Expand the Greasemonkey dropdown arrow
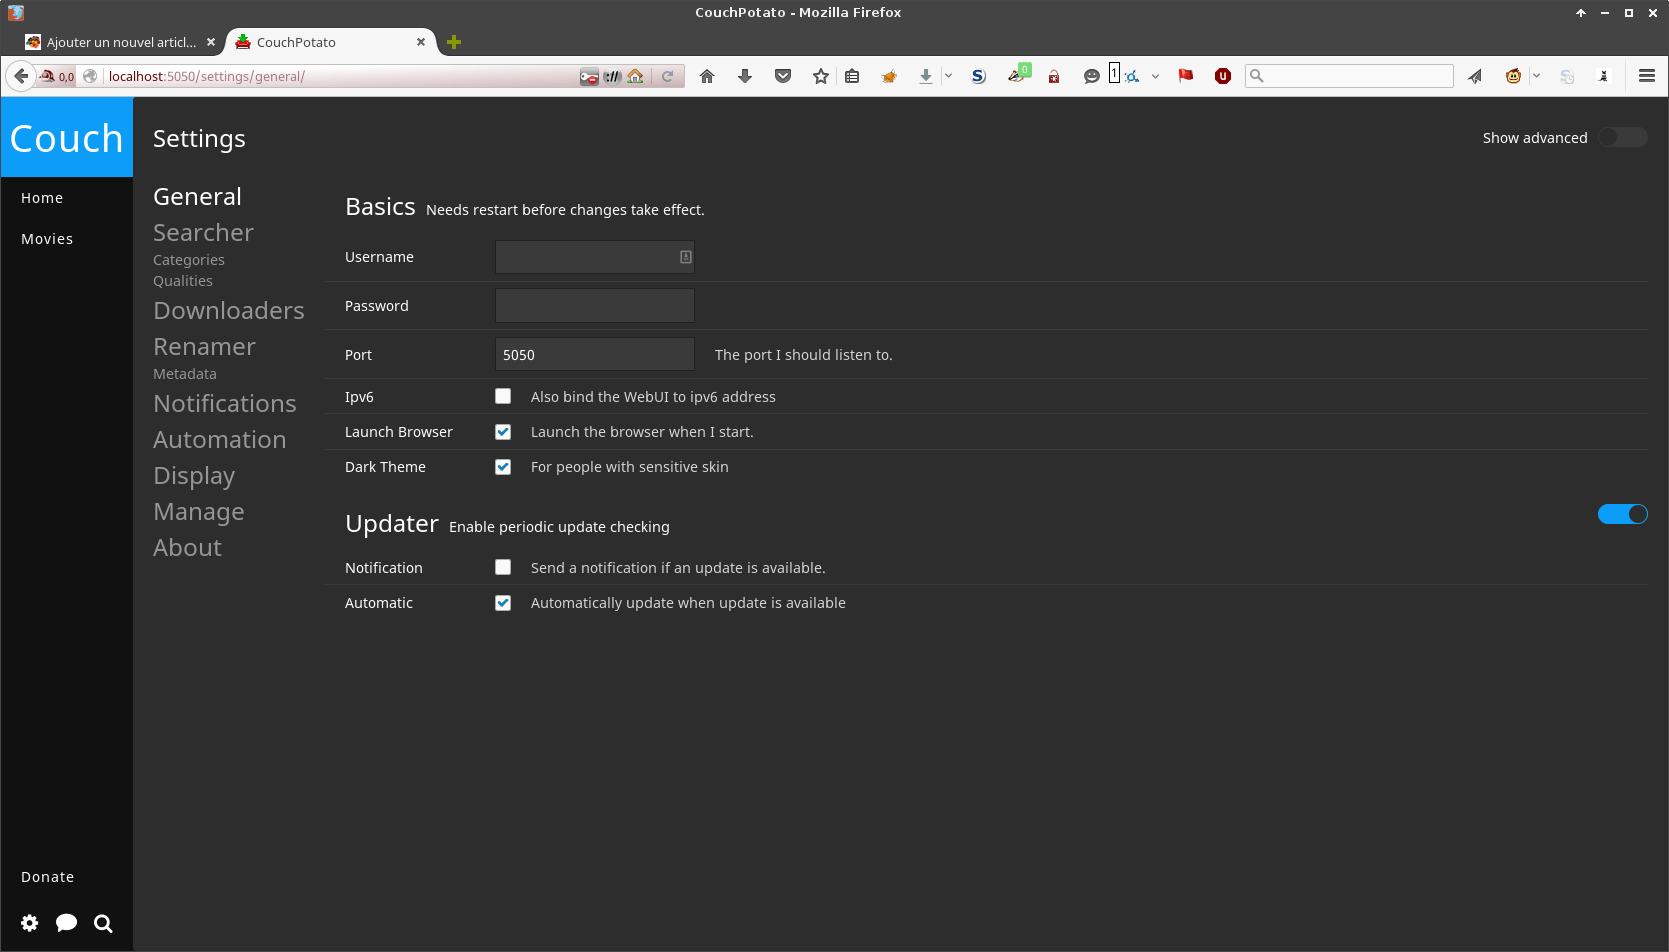This screenshot has width=1669, height=952. pyautogui.click(x=1536, y=76)
